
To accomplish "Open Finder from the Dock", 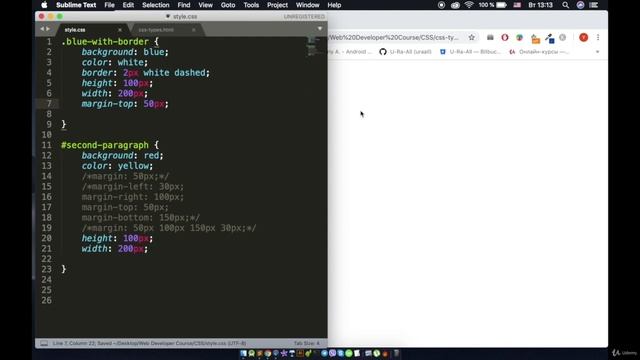I will [243, 353].
